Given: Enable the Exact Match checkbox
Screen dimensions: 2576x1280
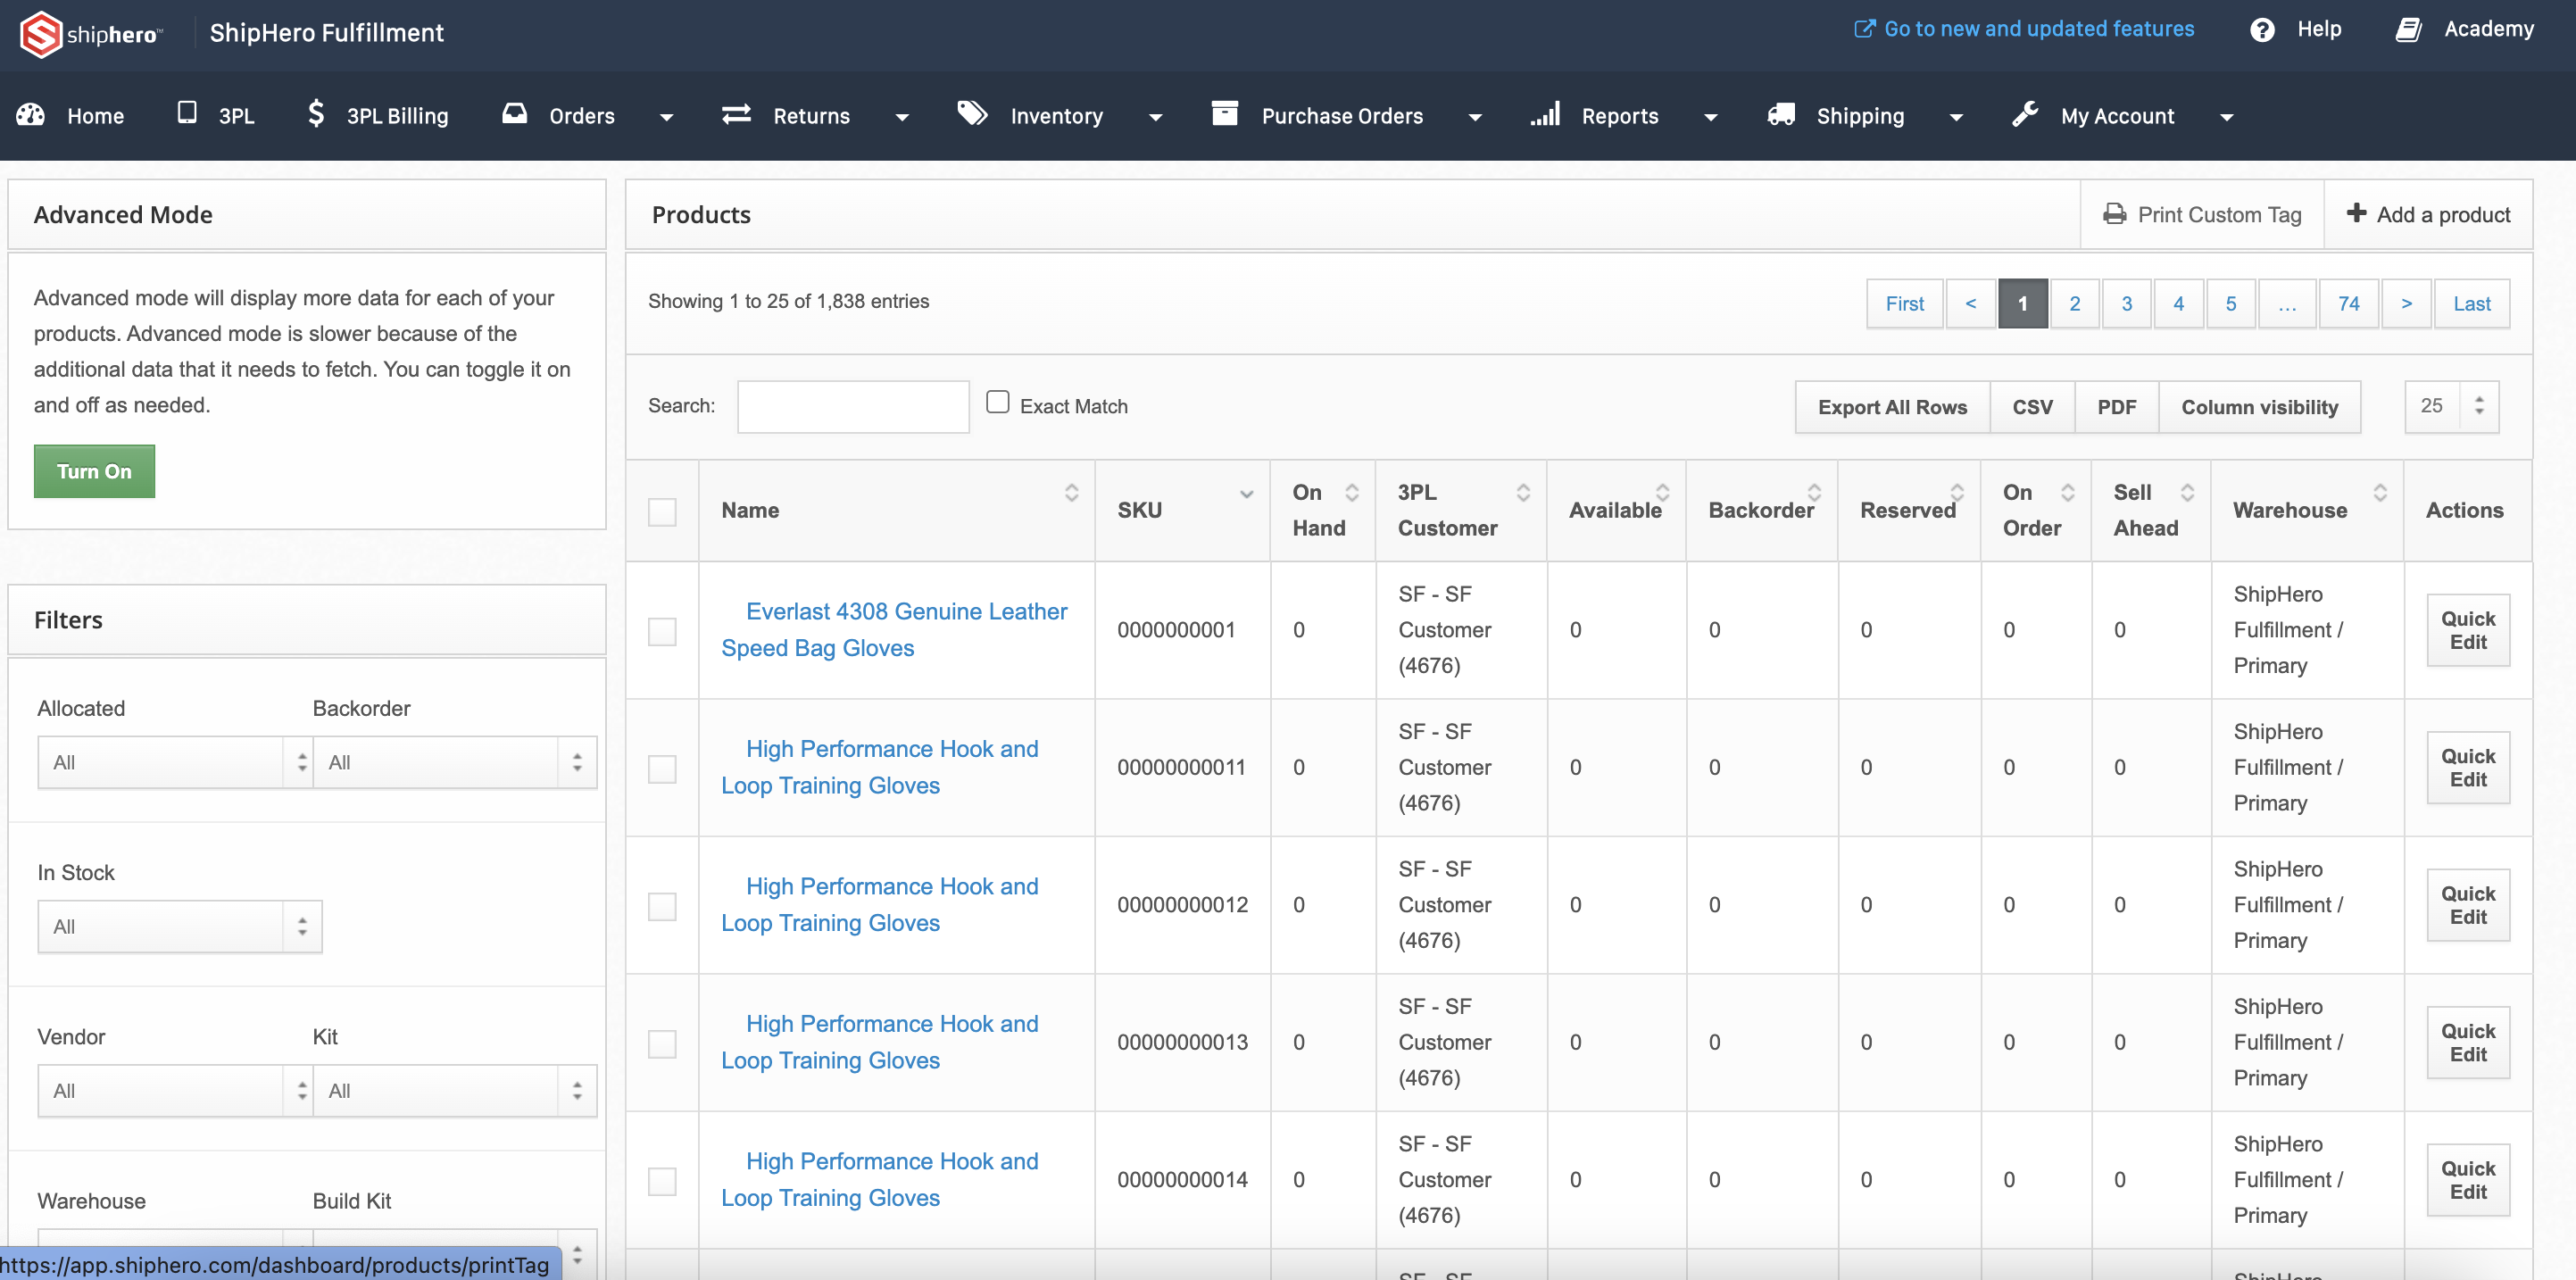Looking at the screenshot, I should tap(997, 402).
